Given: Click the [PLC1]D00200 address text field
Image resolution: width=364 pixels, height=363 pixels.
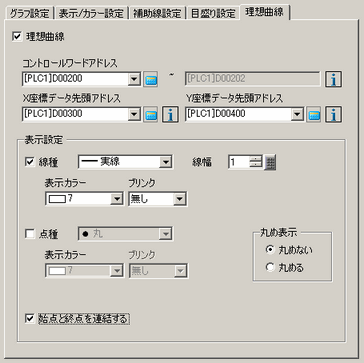Looking at the screenshot, I should point(75,80).
